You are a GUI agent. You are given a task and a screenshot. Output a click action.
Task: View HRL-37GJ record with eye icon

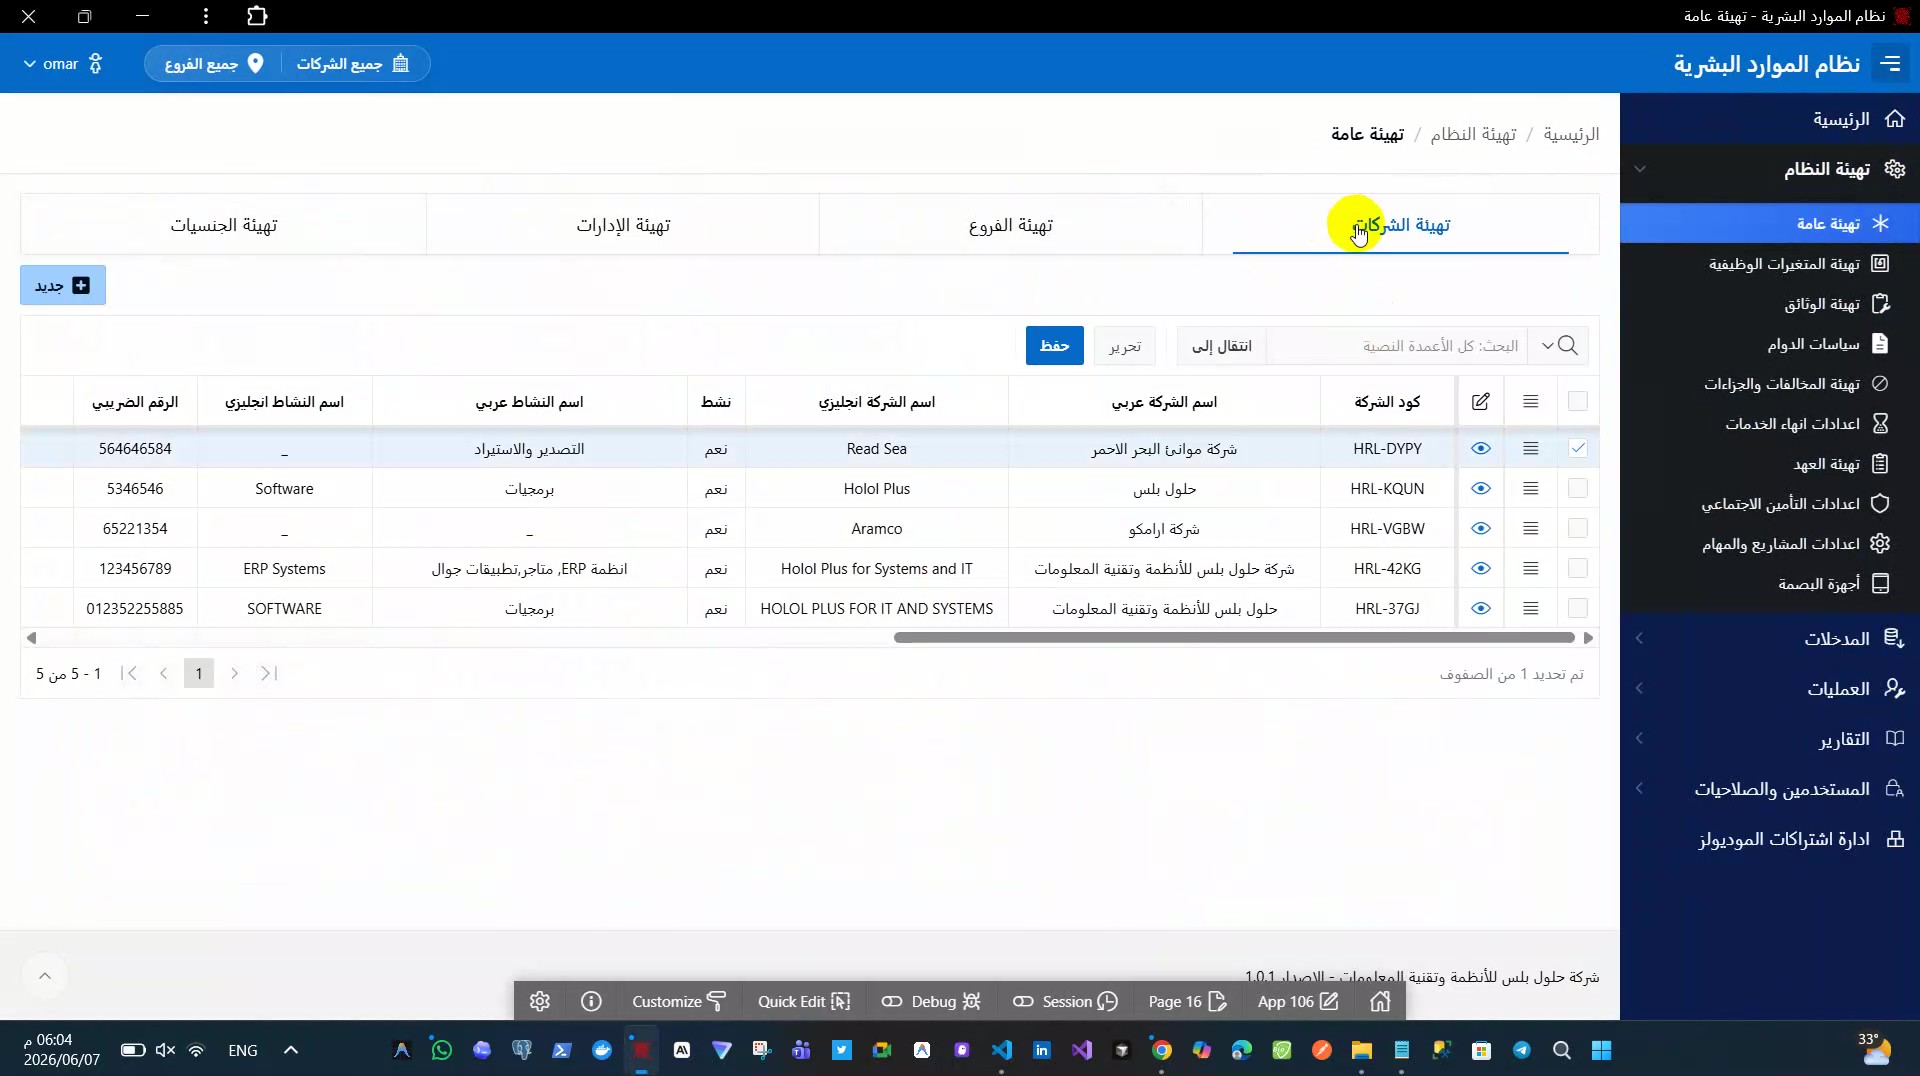(x=1481, y=609)
